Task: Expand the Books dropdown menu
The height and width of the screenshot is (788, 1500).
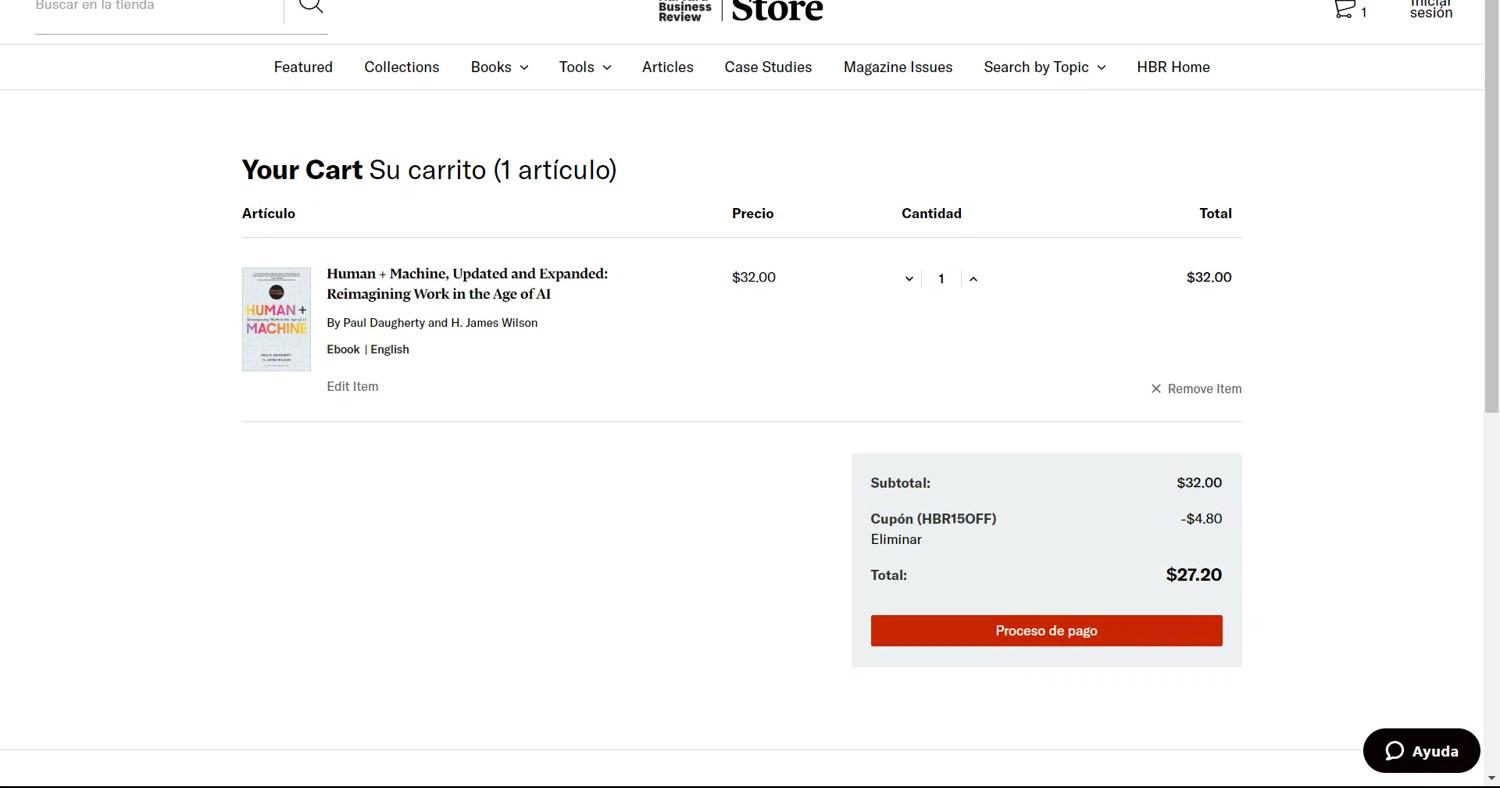Action: pyautogui.click(x=500, y=67)
